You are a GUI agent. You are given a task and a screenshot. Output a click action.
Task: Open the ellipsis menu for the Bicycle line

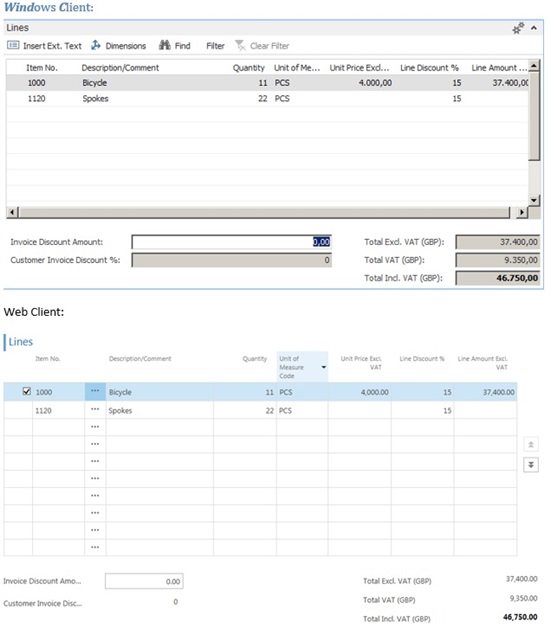click(x=95, y=391)
